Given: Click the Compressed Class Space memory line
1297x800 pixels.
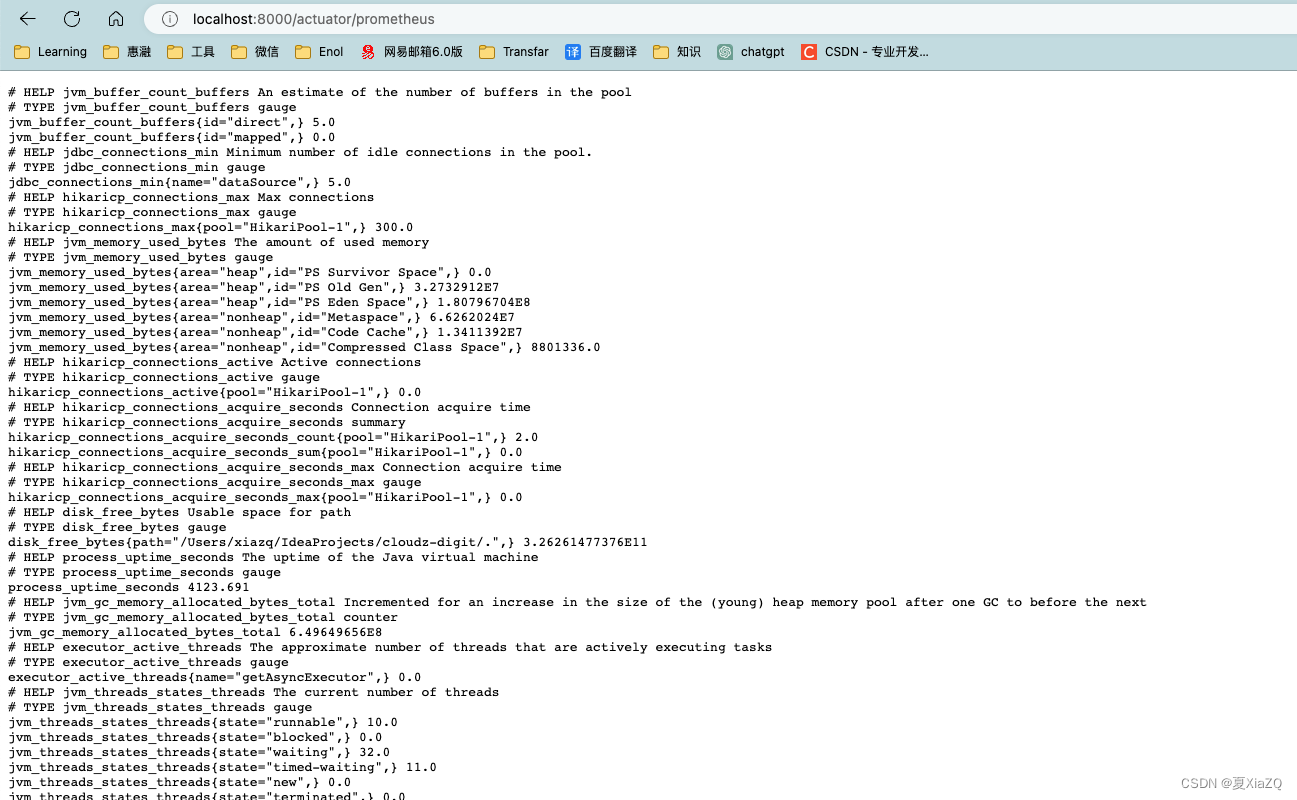Looking at the screenshot, I should (x=304, y=347).
